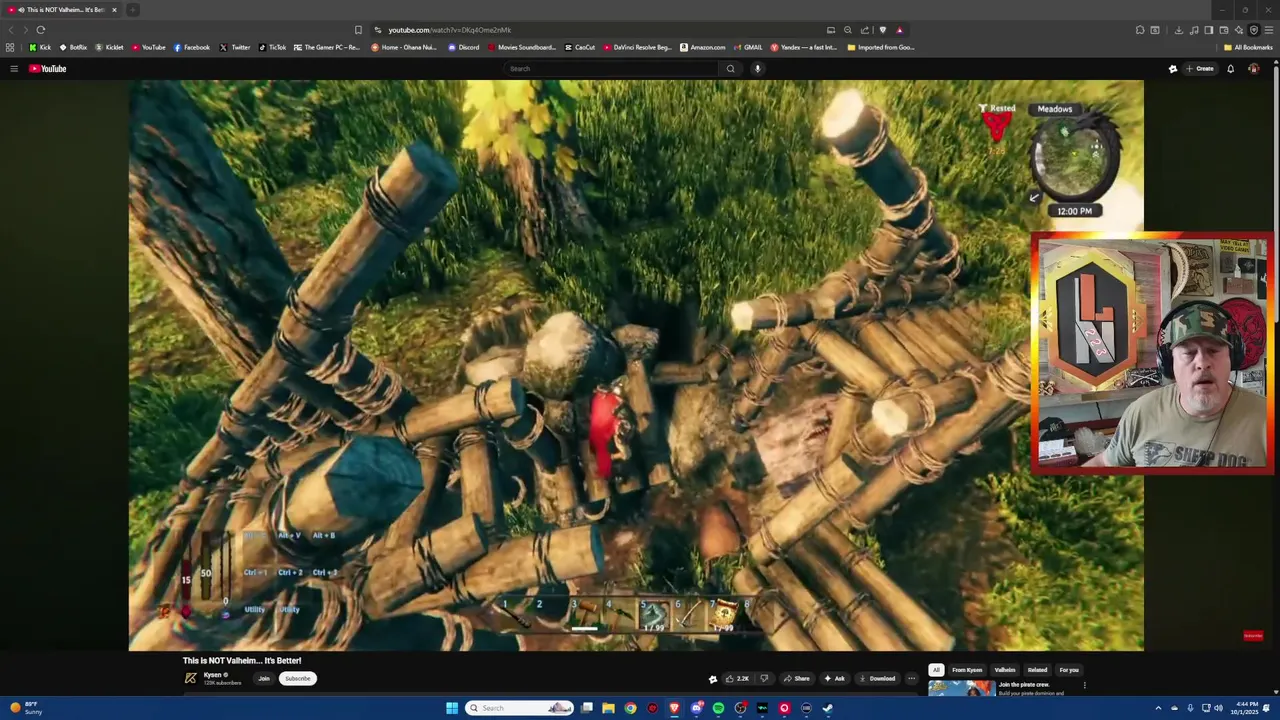Open the apps grid in bookmarks bar
1280x720 pixels.
(10, 47)
